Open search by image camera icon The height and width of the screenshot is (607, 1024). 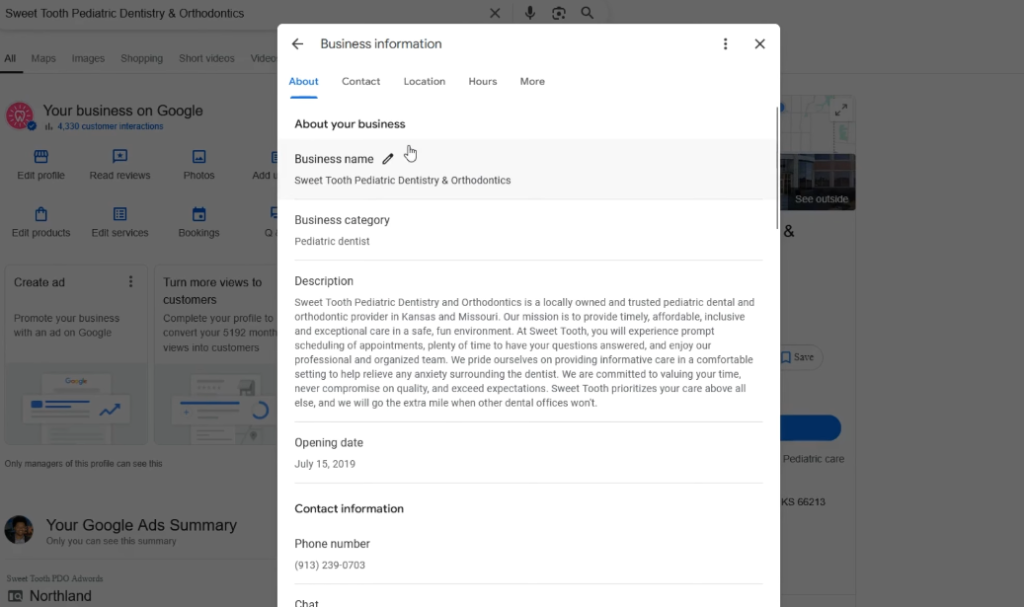(558, 13)
